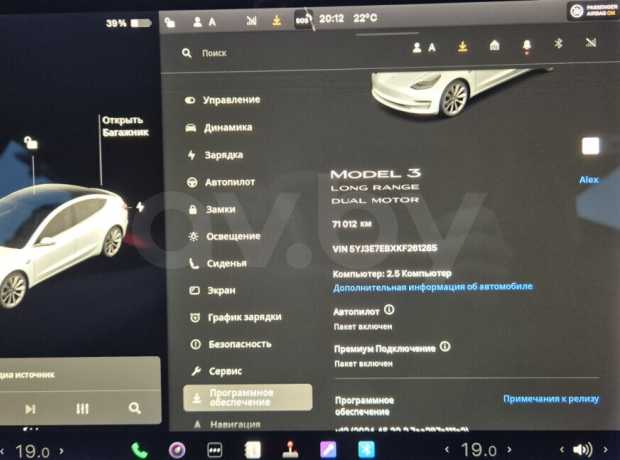Open the Toybox purple icon in dock
620x460 pixels.
point(328,450)
